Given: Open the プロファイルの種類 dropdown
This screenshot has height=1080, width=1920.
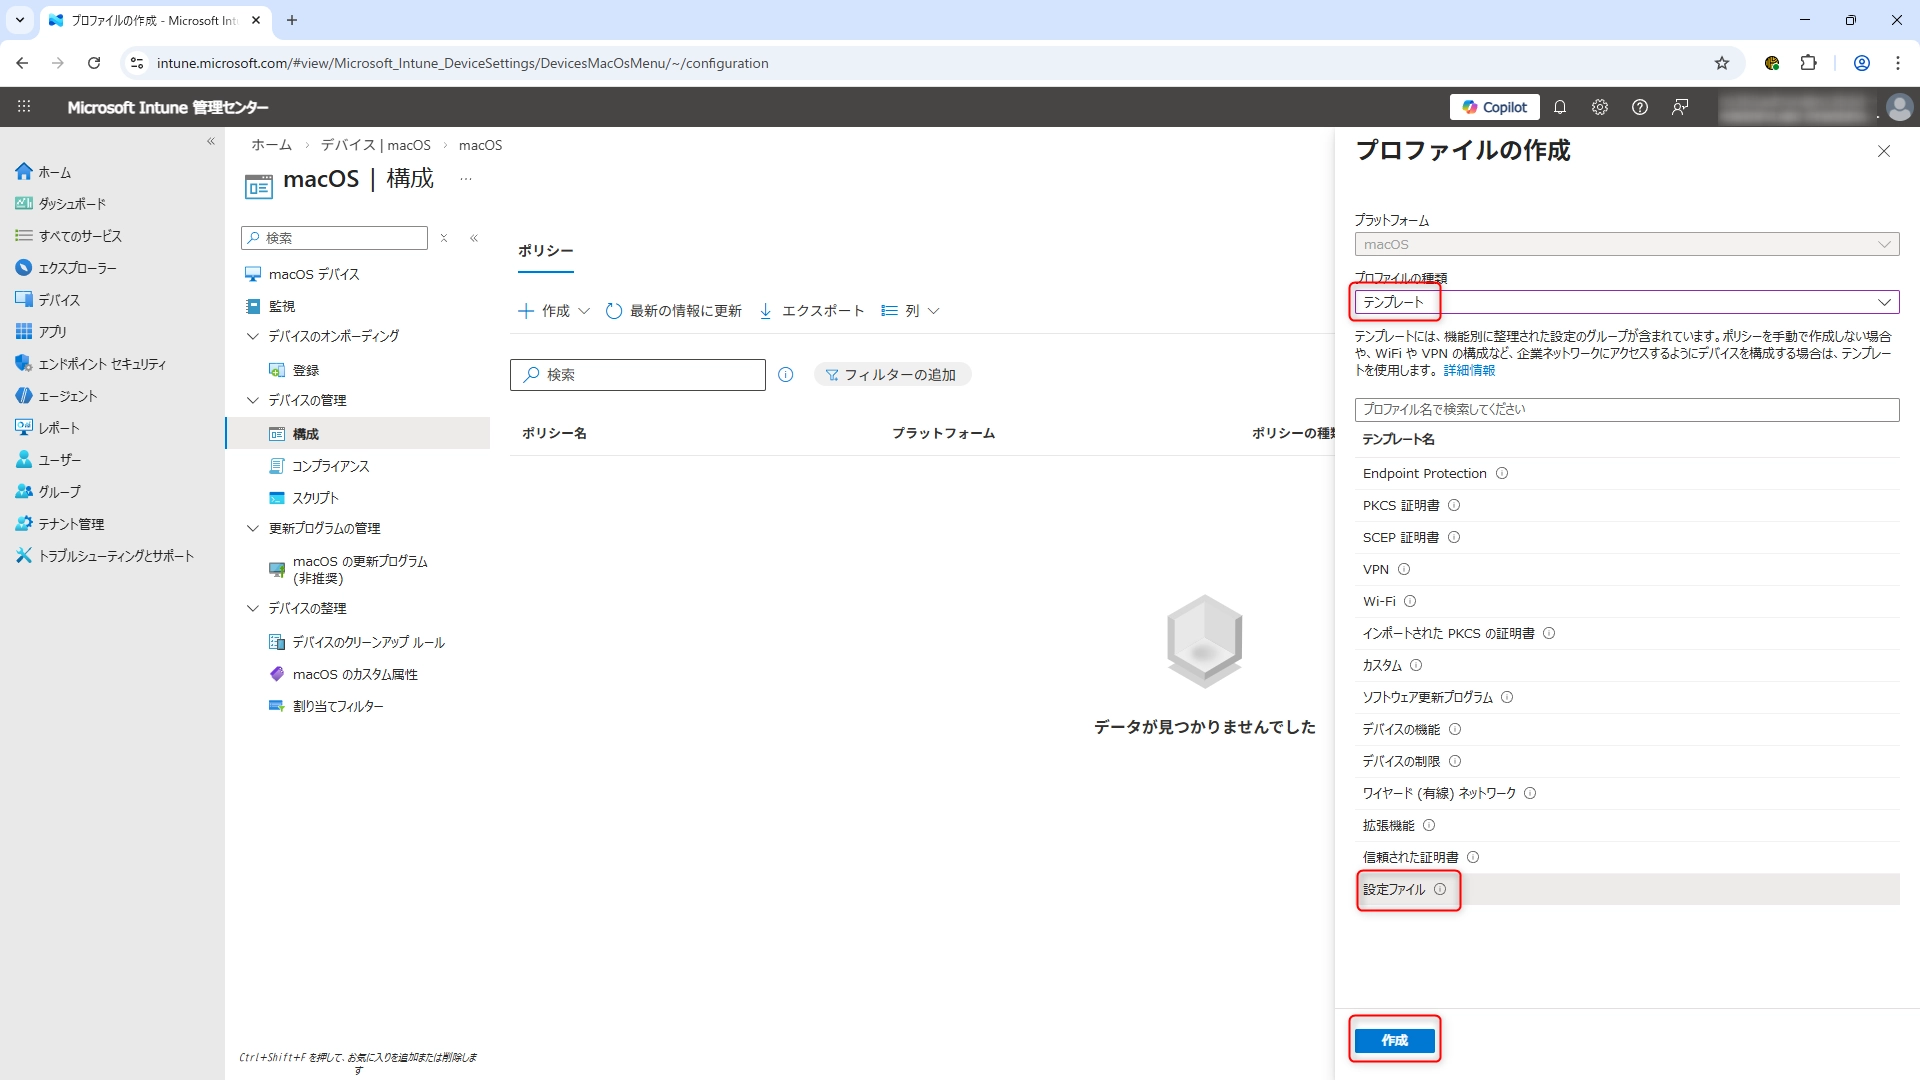Looking at the screenshot, I should [1626, 302].
